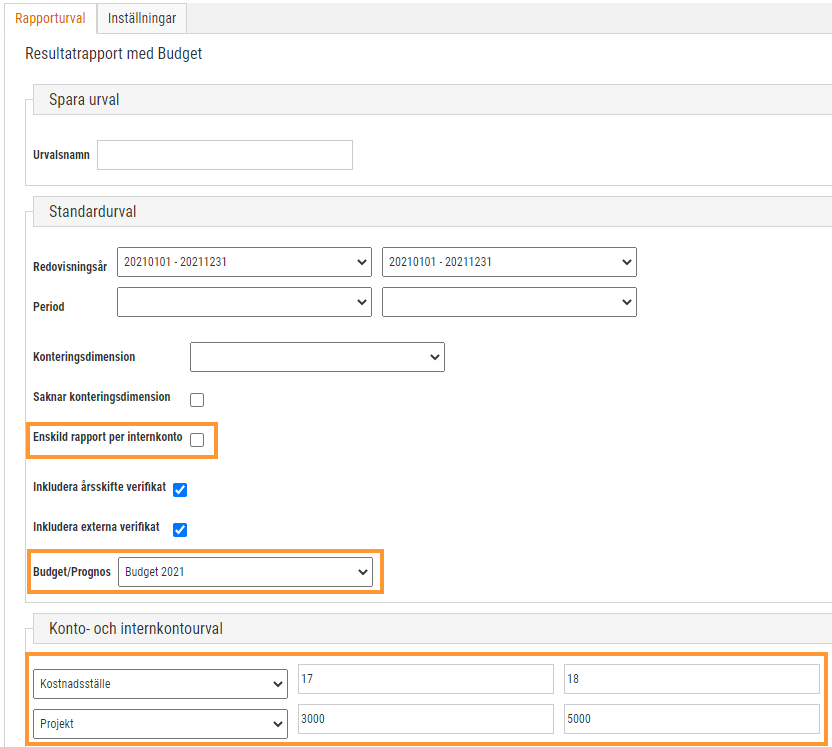Image resolution: width=832 pixels, height=747 pixels.
Task: Click the Projekt from field containing 3000
Action: pyautogui.click(x=426, y=719)
